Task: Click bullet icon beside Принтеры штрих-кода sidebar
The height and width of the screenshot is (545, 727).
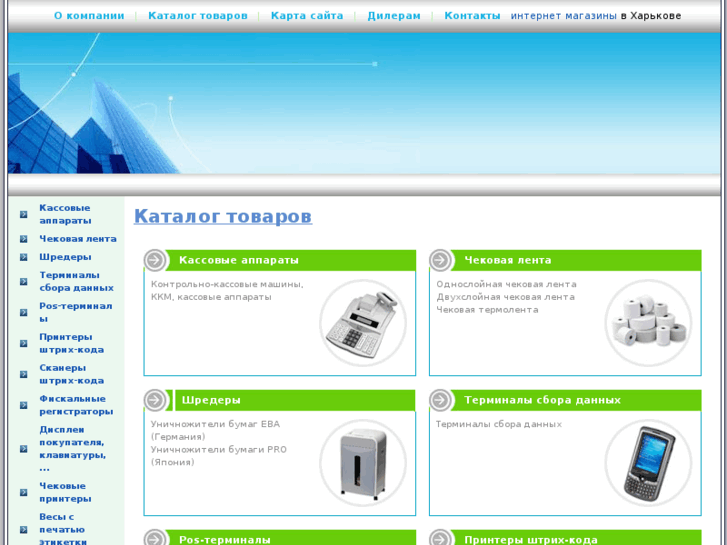Action: 24,343
